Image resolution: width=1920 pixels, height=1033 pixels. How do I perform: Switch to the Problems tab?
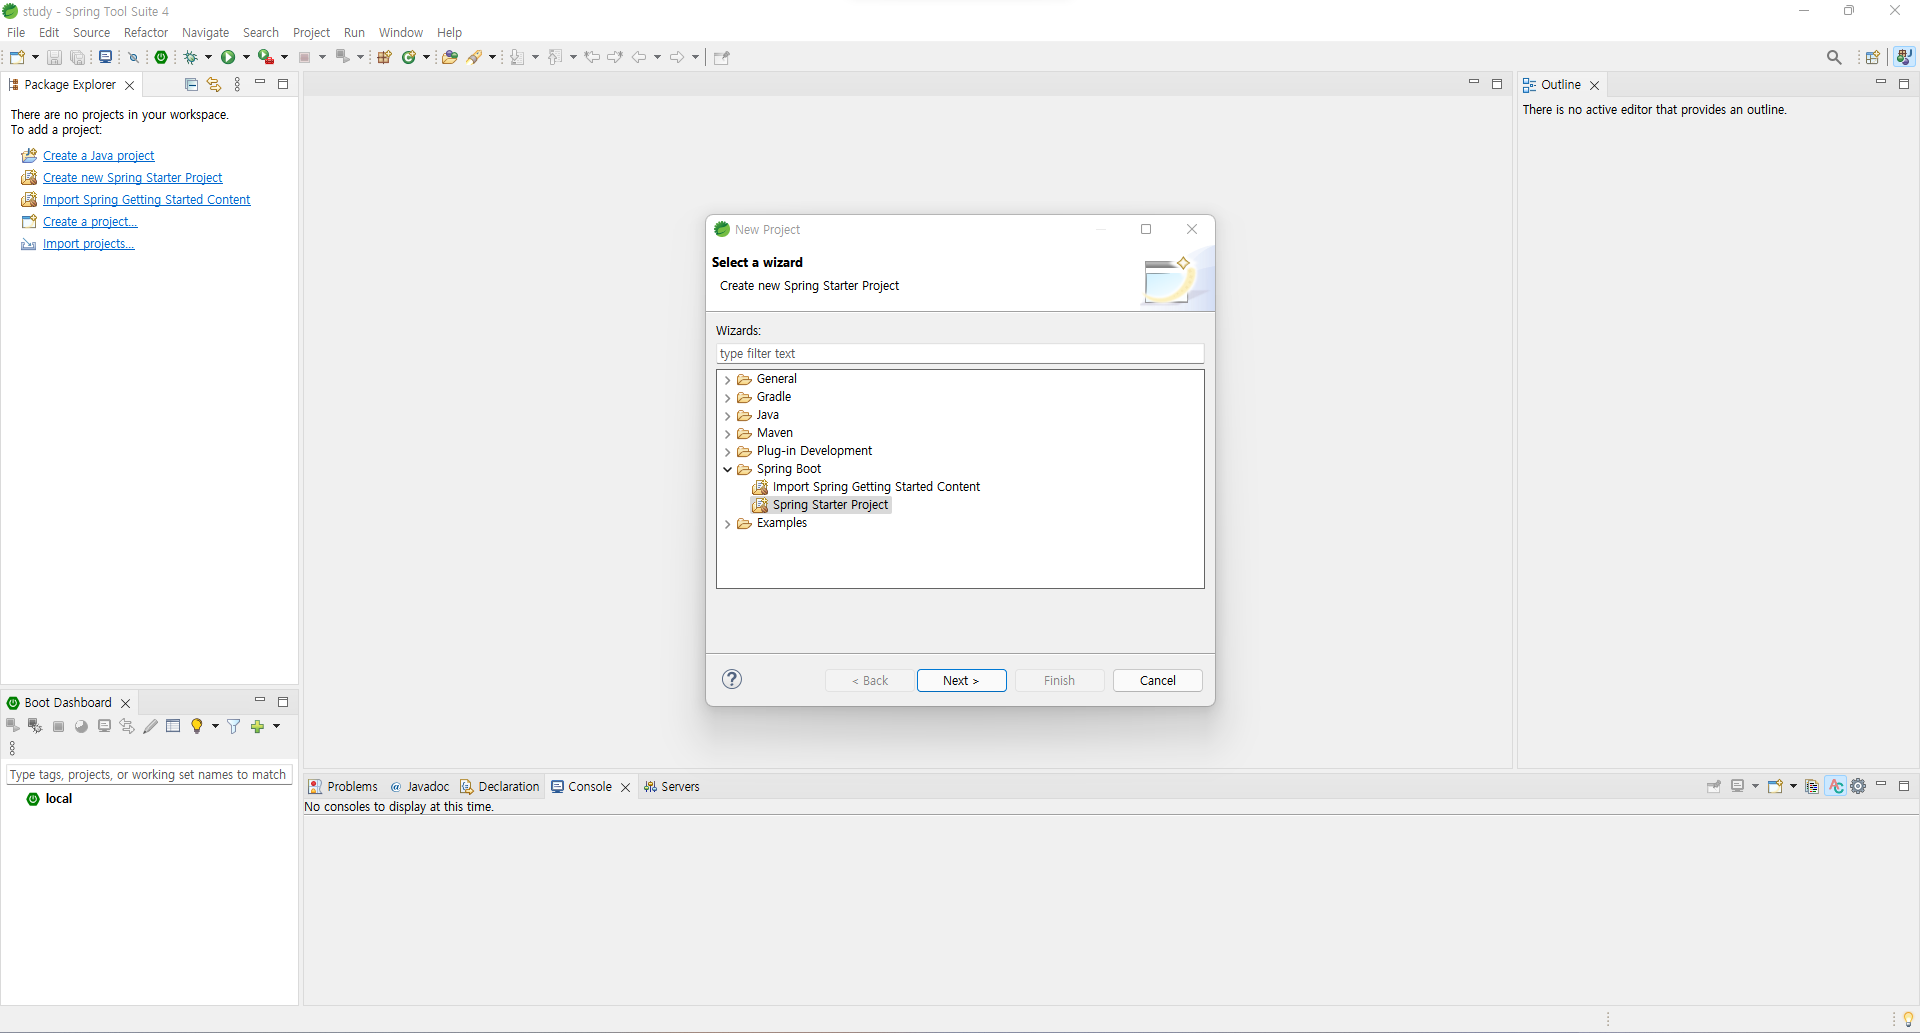coord(343,787)
